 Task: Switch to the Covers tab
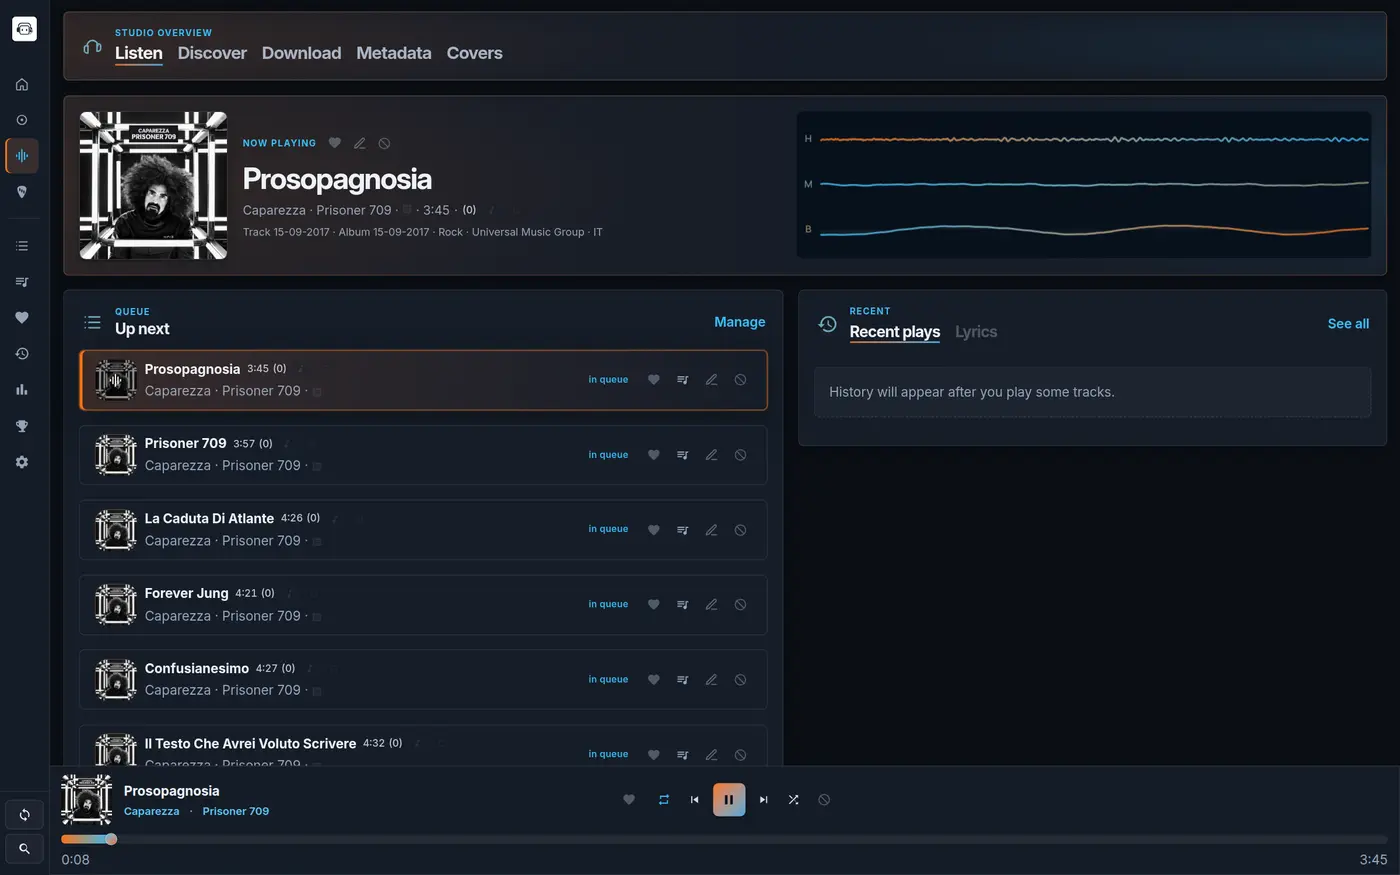(x=475, y=53)
